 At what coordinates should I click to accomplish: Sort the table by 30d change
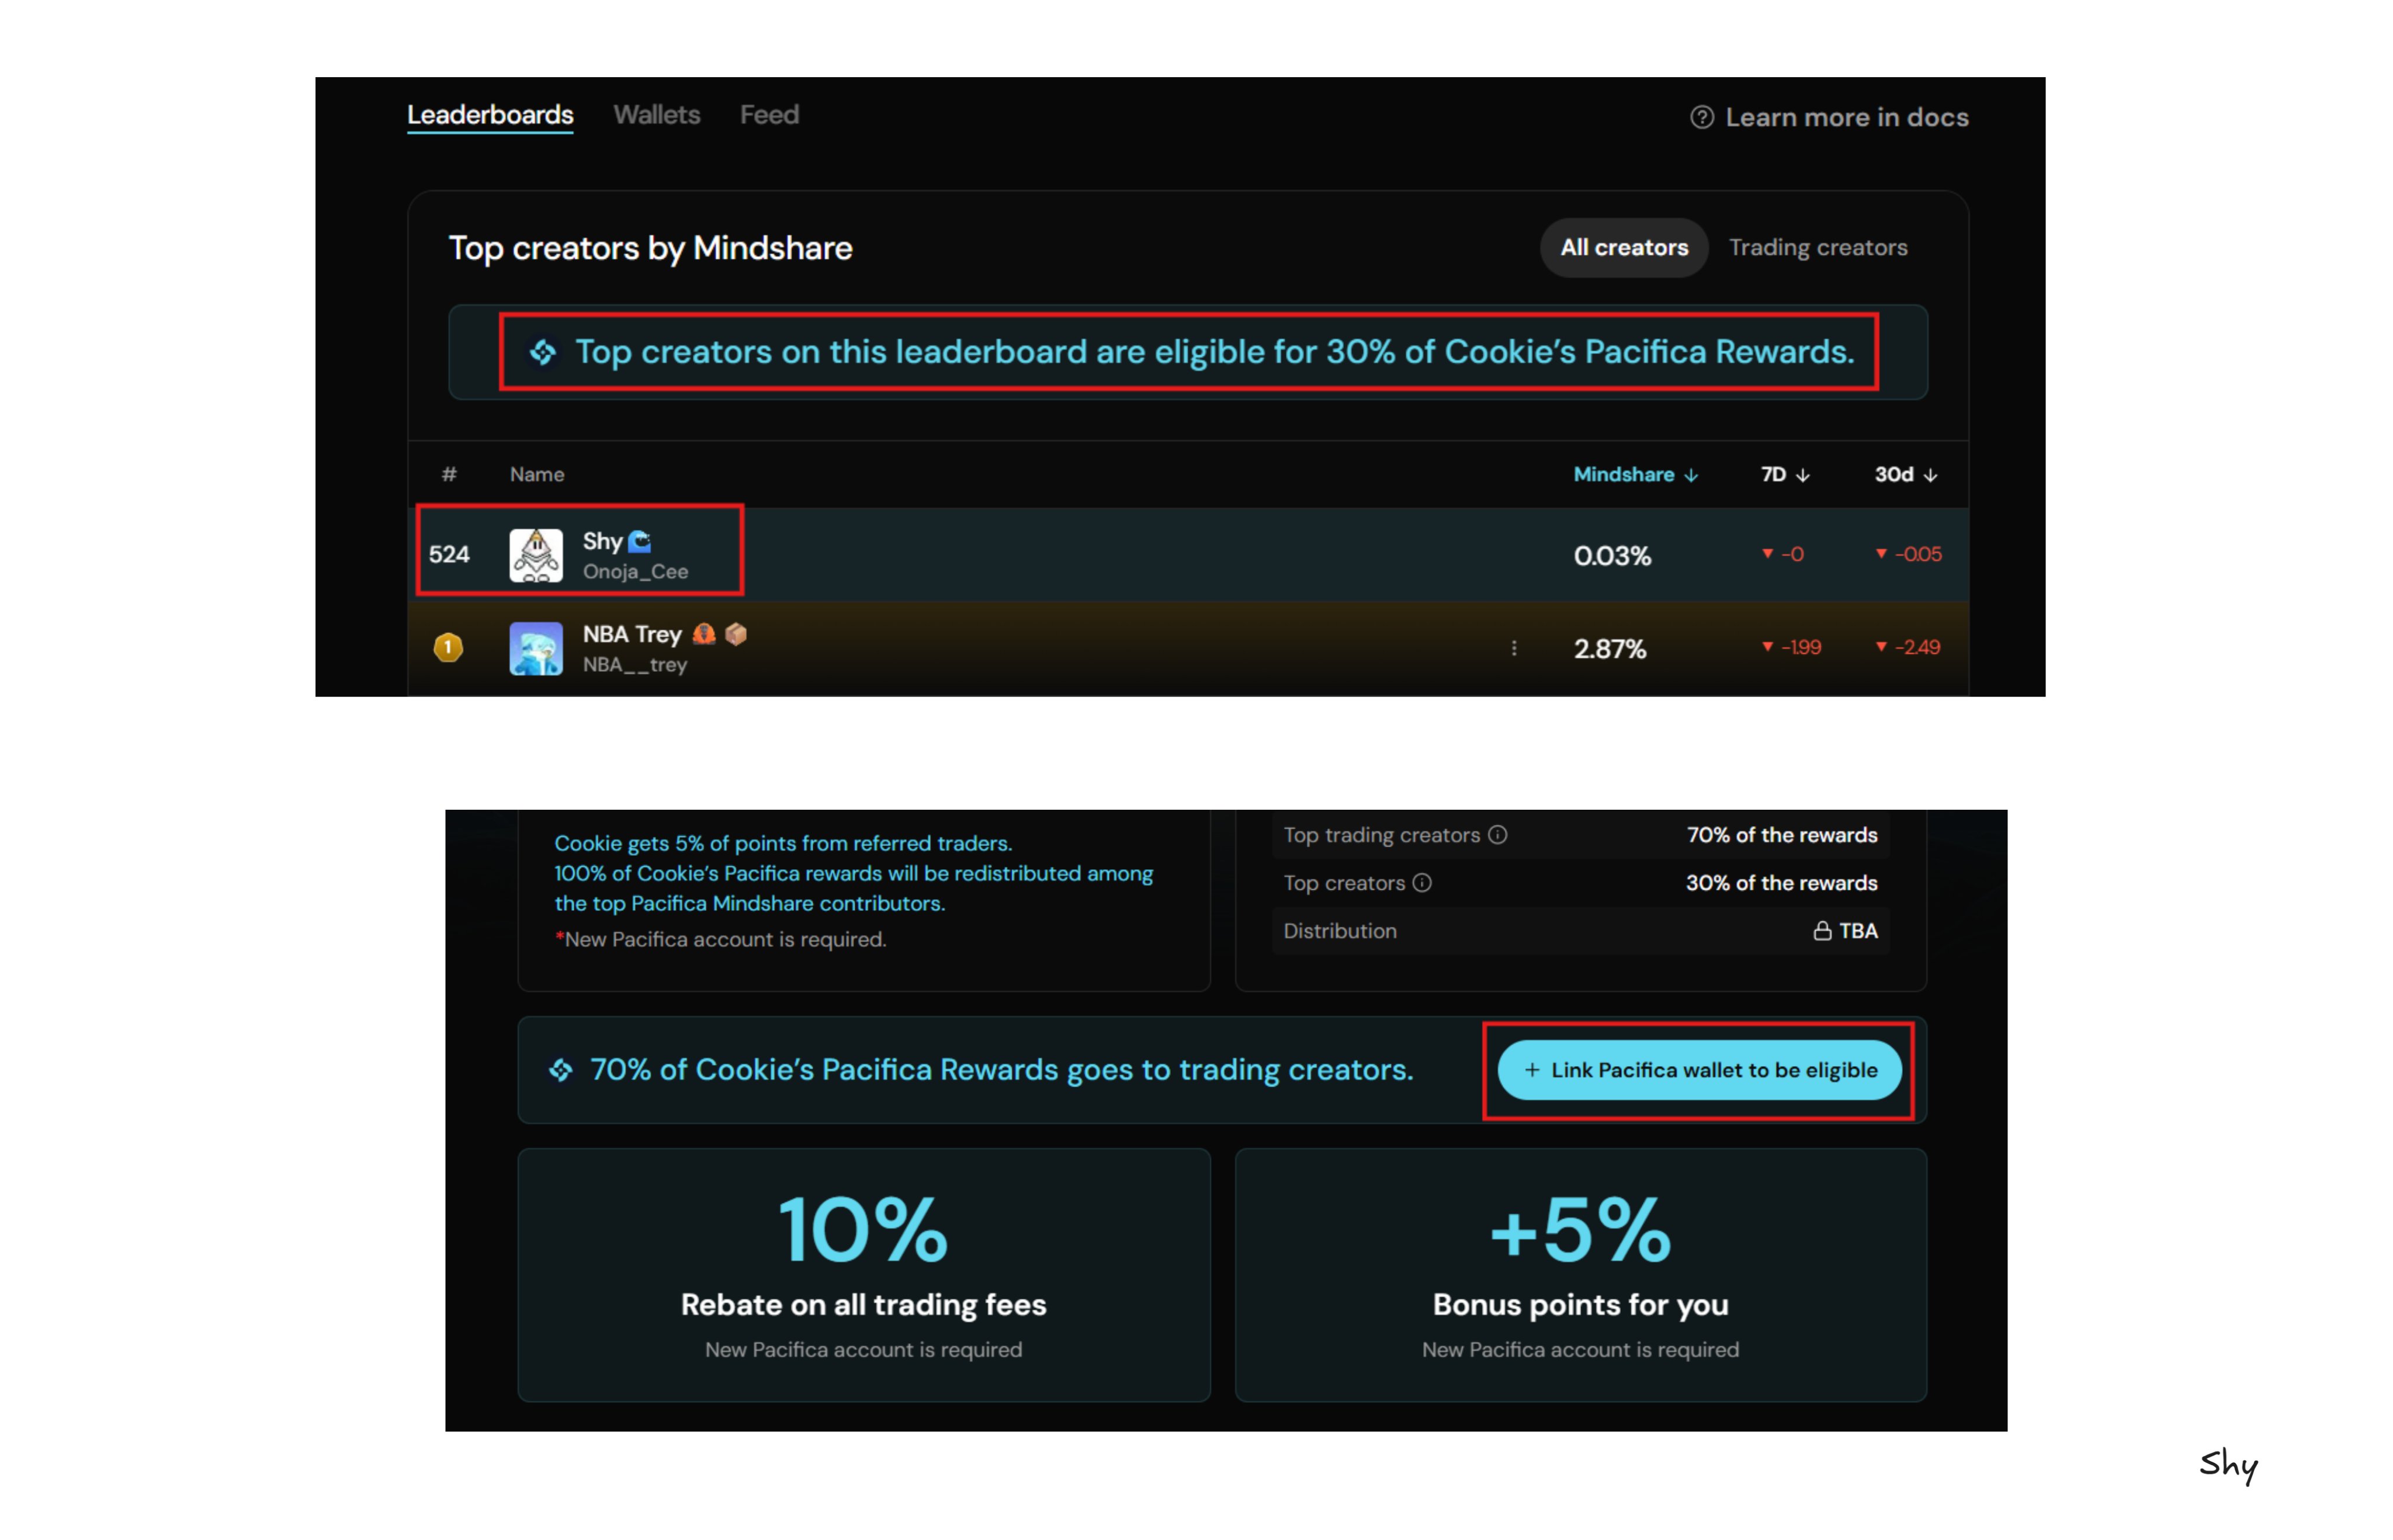(1906, 474)
